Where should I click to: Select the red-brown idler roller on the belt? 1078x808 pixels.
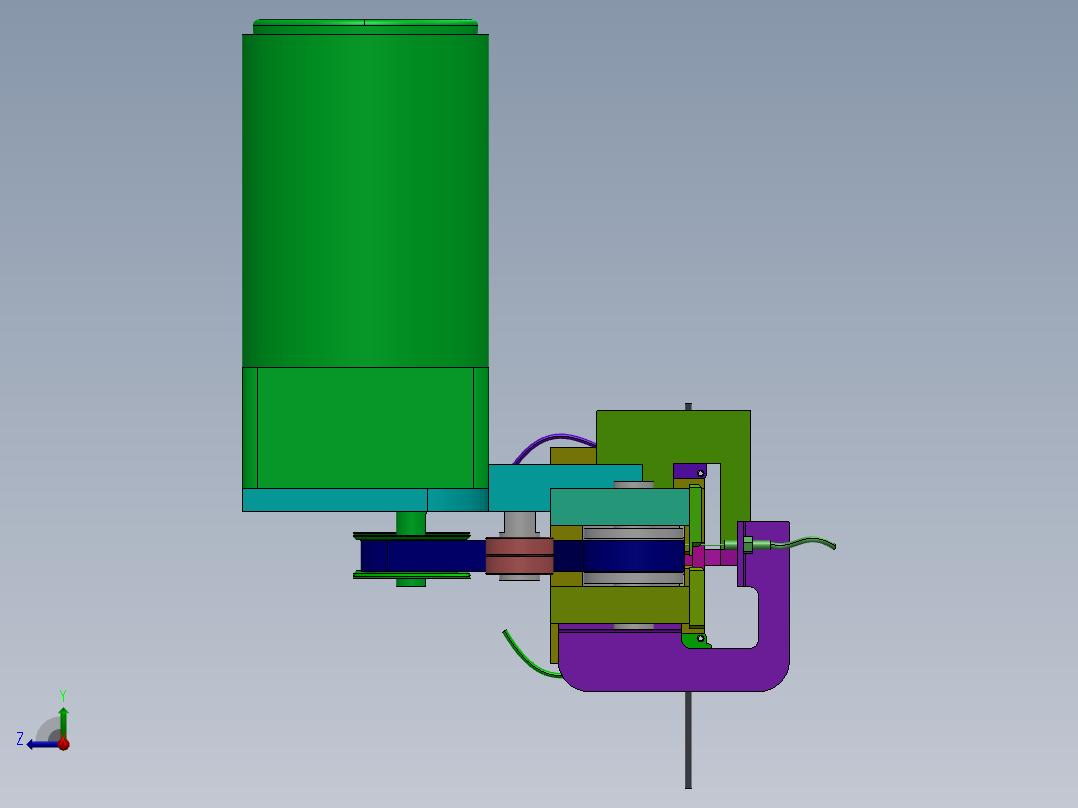click(519, 556)
